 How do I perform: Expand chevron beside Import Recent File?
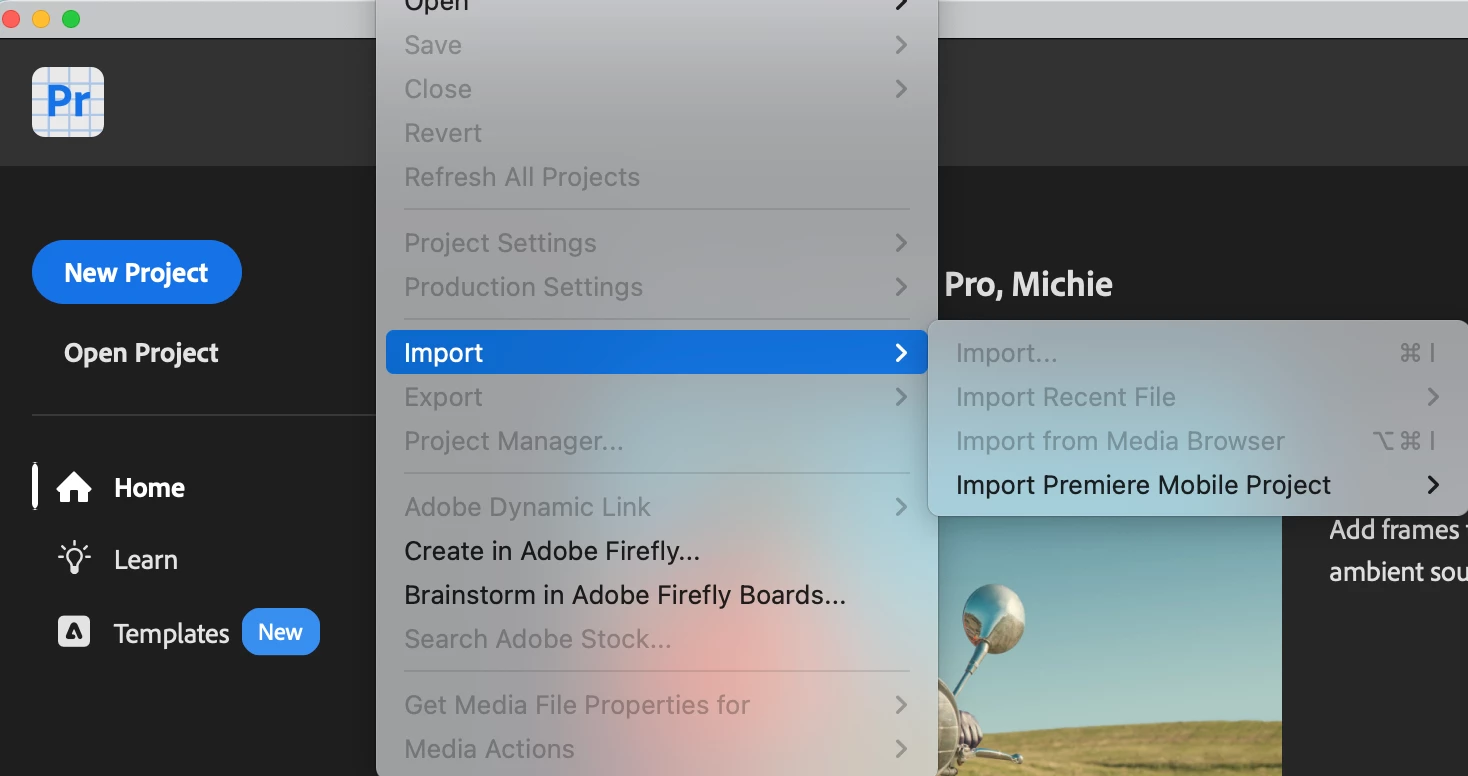coord(1433,397)
